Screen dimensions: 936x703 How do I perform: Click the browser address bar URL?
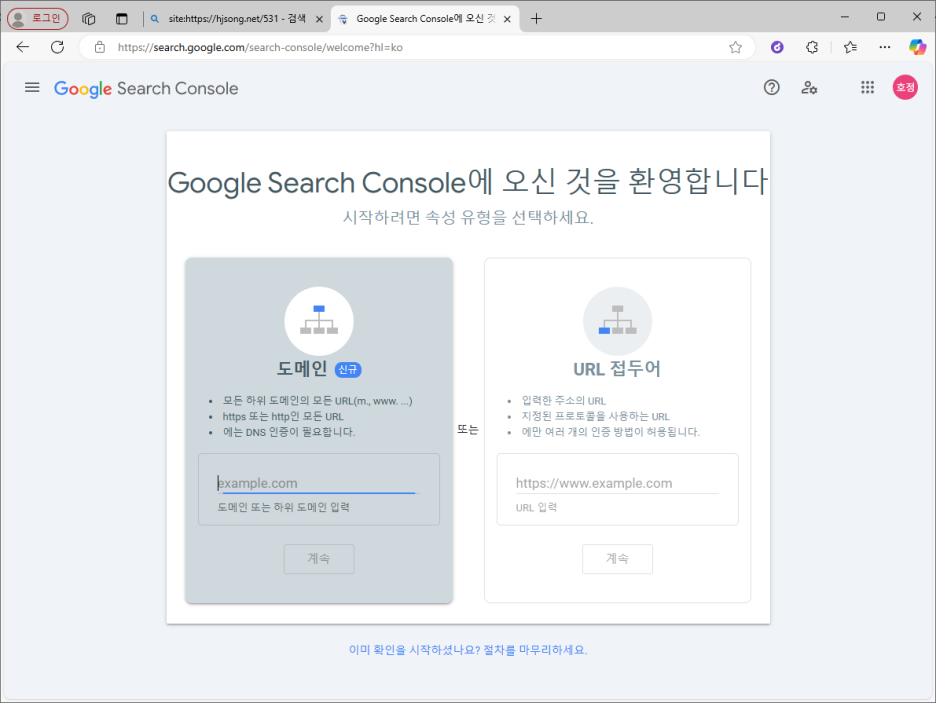260,47
